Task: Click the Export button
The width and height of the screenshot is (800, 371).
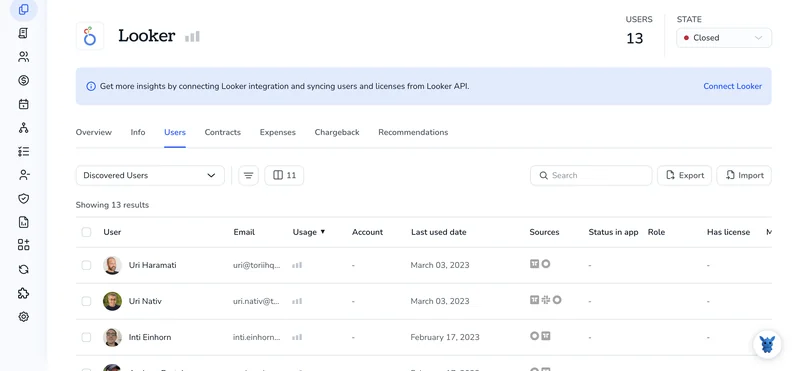Action: [x=684, y=175]
